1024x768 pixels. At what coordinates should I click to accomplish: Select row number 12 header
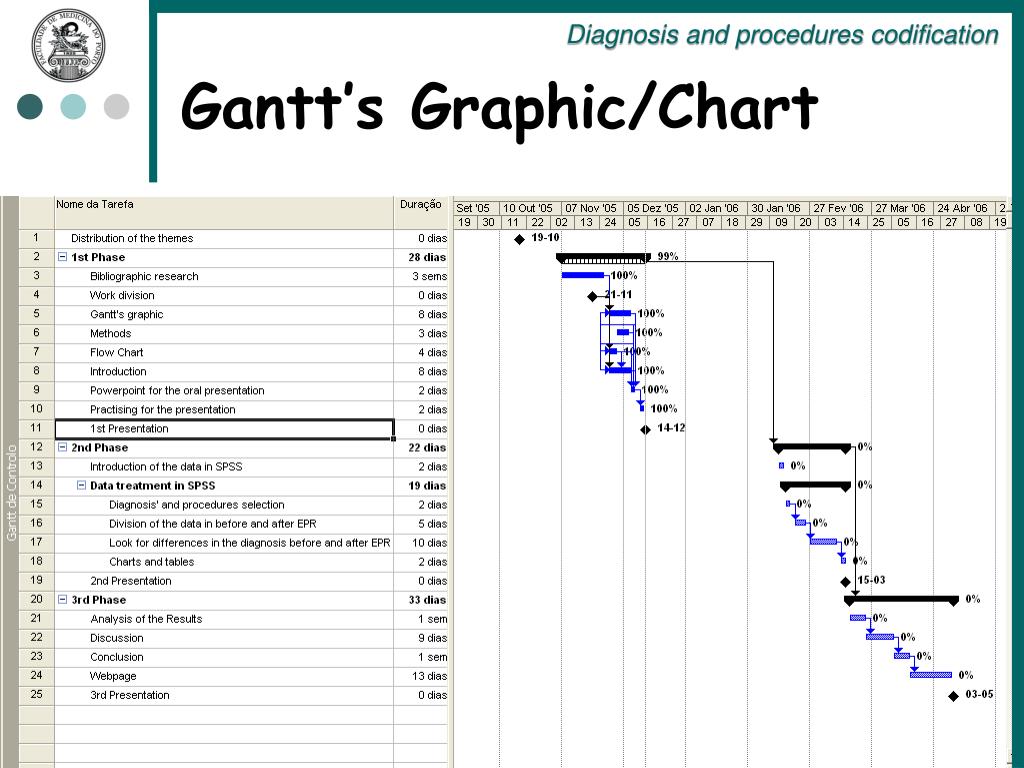(x=37, y=447)
